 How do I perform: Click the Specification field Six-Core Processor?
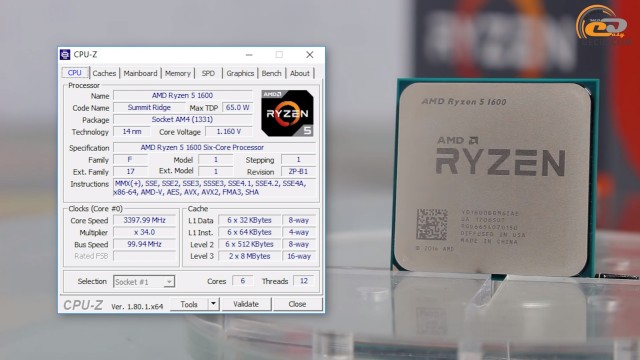coord(214,147)
